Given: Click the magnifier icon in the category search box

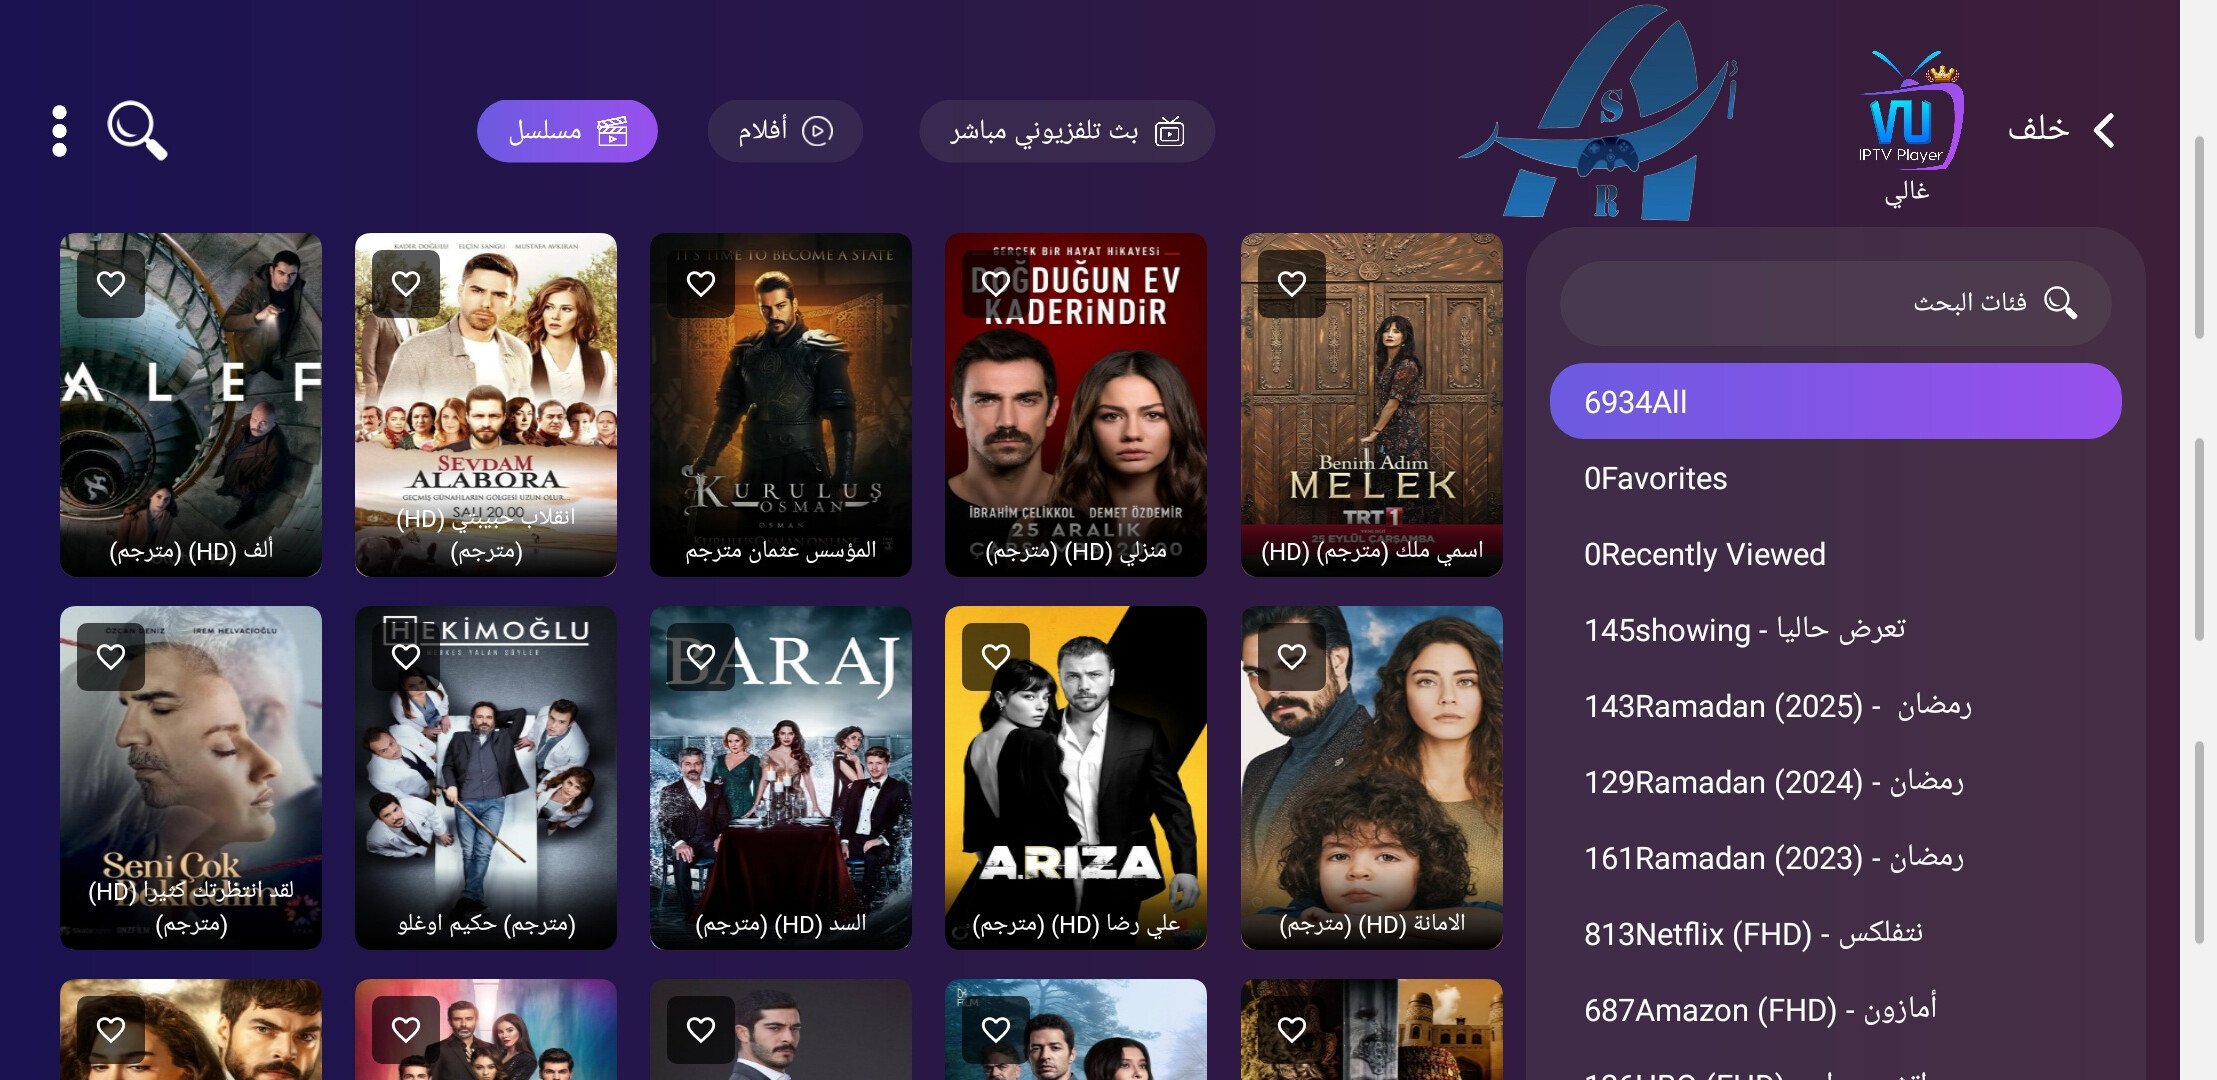Looking at the screenshot, I should point(2060,302).
